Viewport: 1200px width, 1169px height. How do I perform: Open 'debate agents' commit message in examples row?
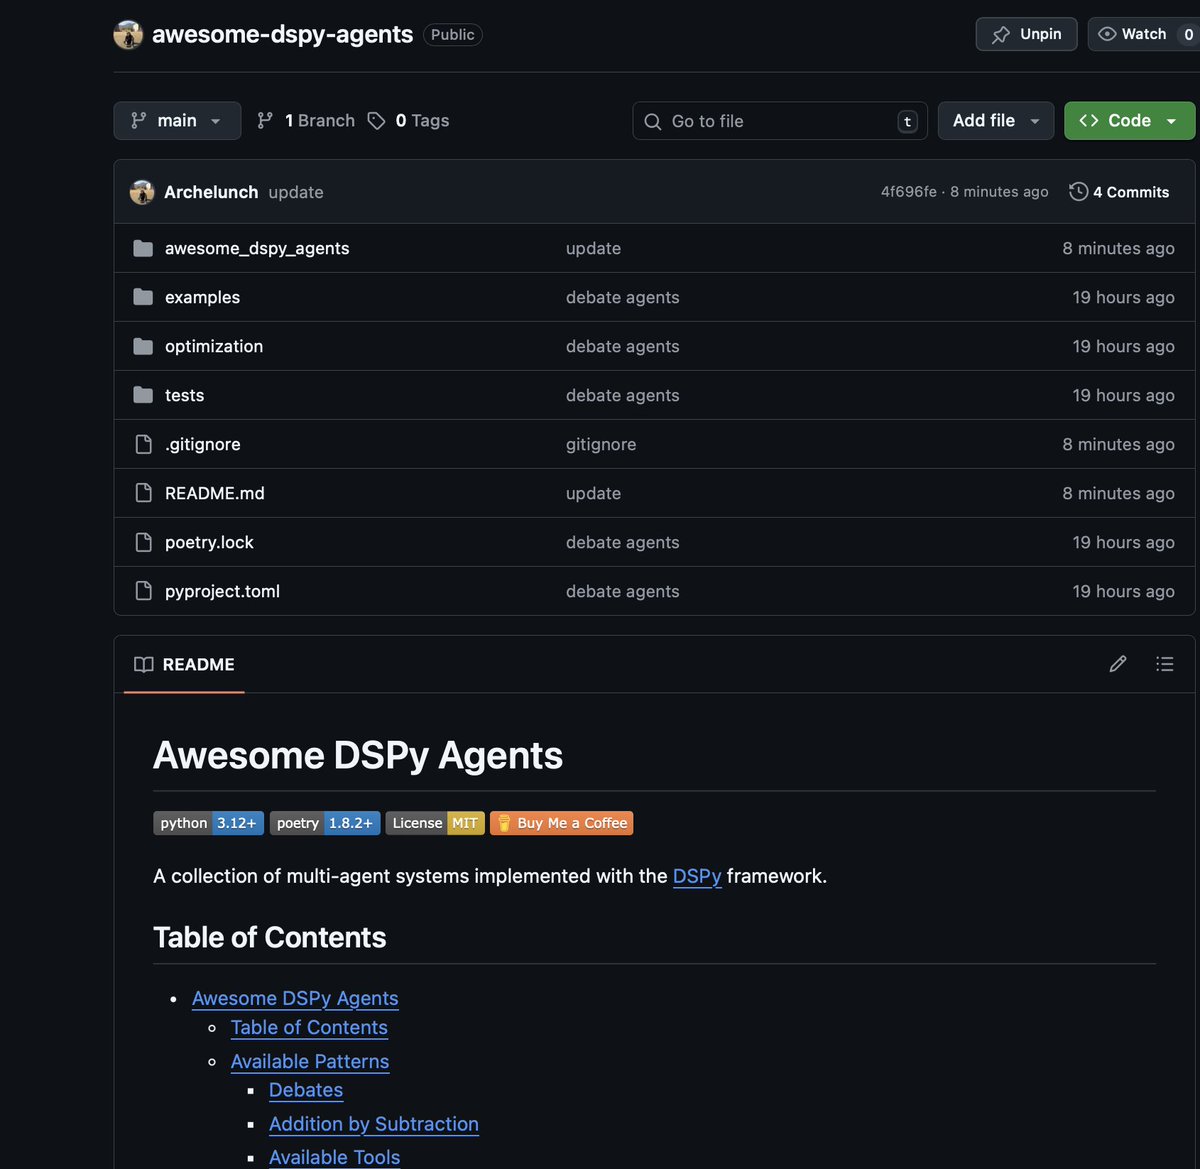point(622,297)
